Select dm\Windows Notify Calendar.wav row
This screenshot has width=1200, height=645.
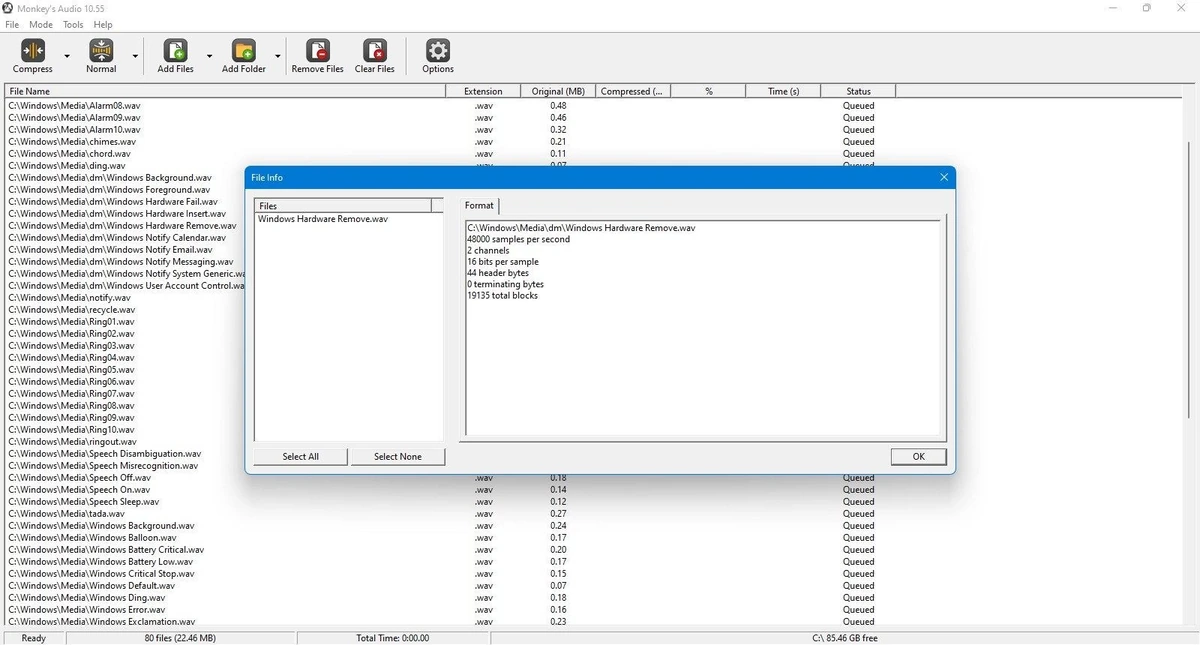pyautogui.click(x=117, y=237)
